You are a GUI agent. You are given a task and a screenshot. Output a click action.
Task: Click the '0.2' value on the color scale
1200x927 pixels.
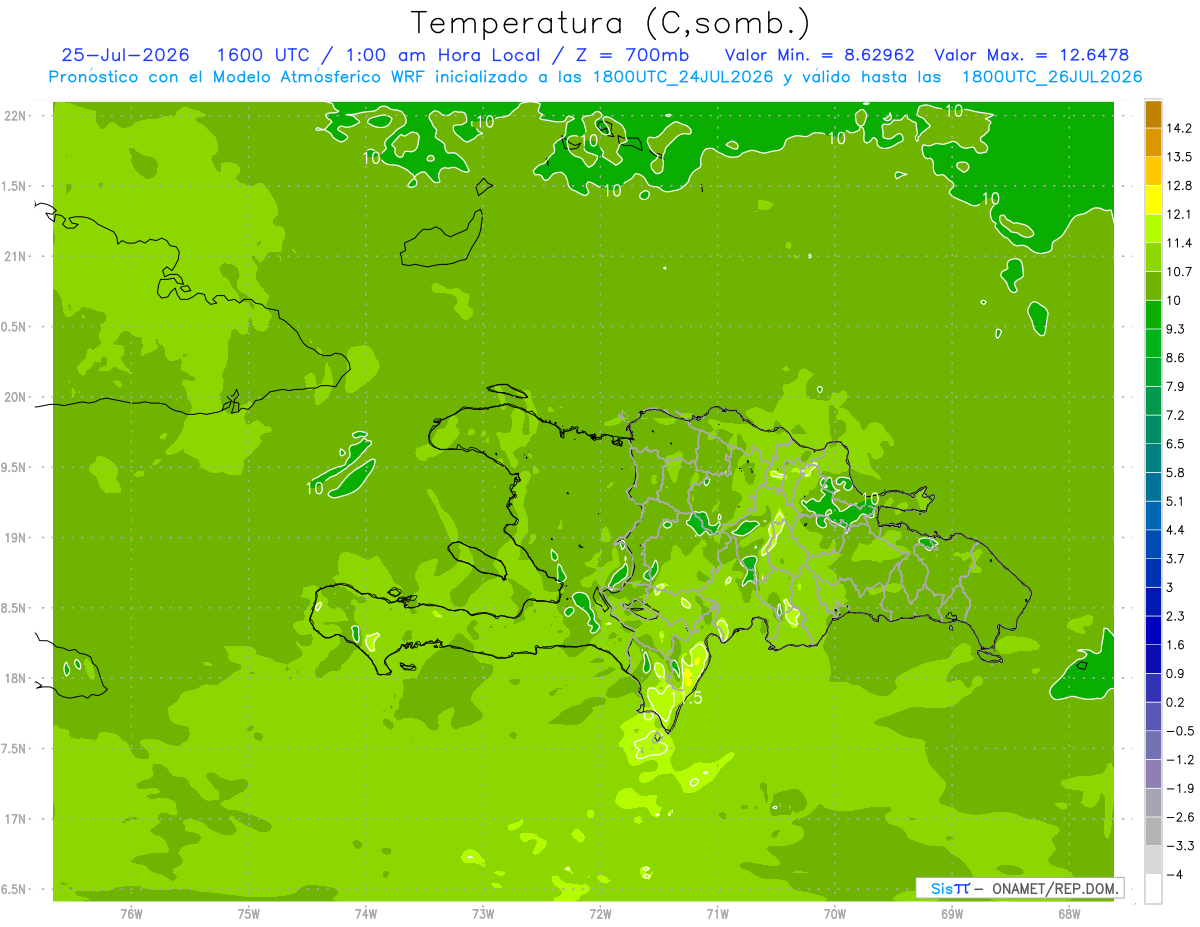[x=1175, y=702]
